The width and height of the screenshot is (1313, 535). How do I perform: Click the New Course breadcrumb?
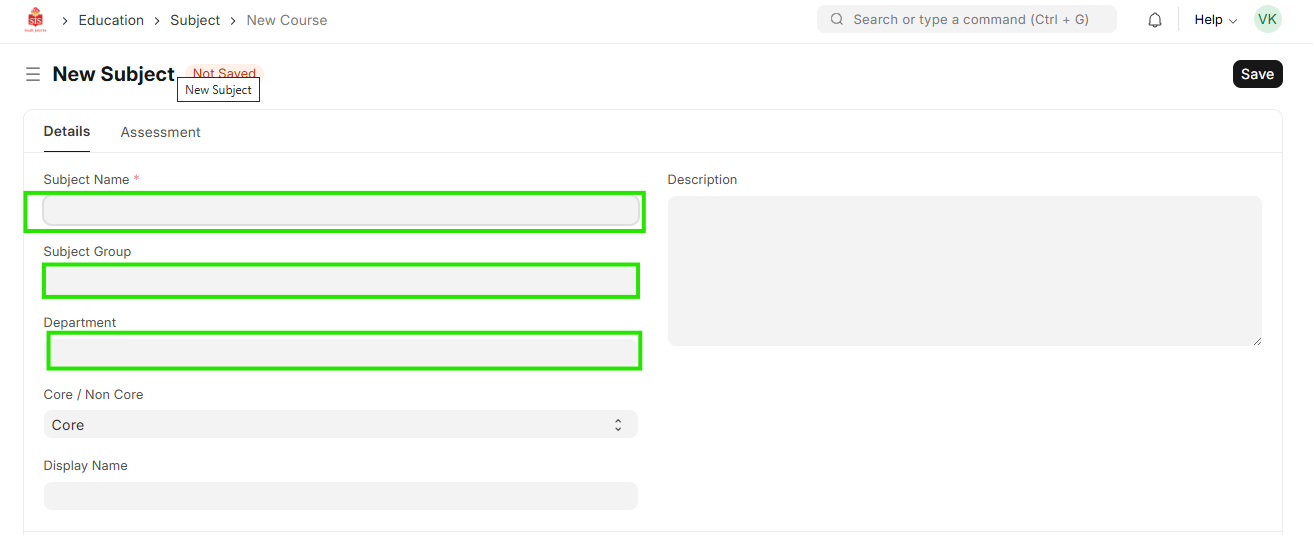287,20
